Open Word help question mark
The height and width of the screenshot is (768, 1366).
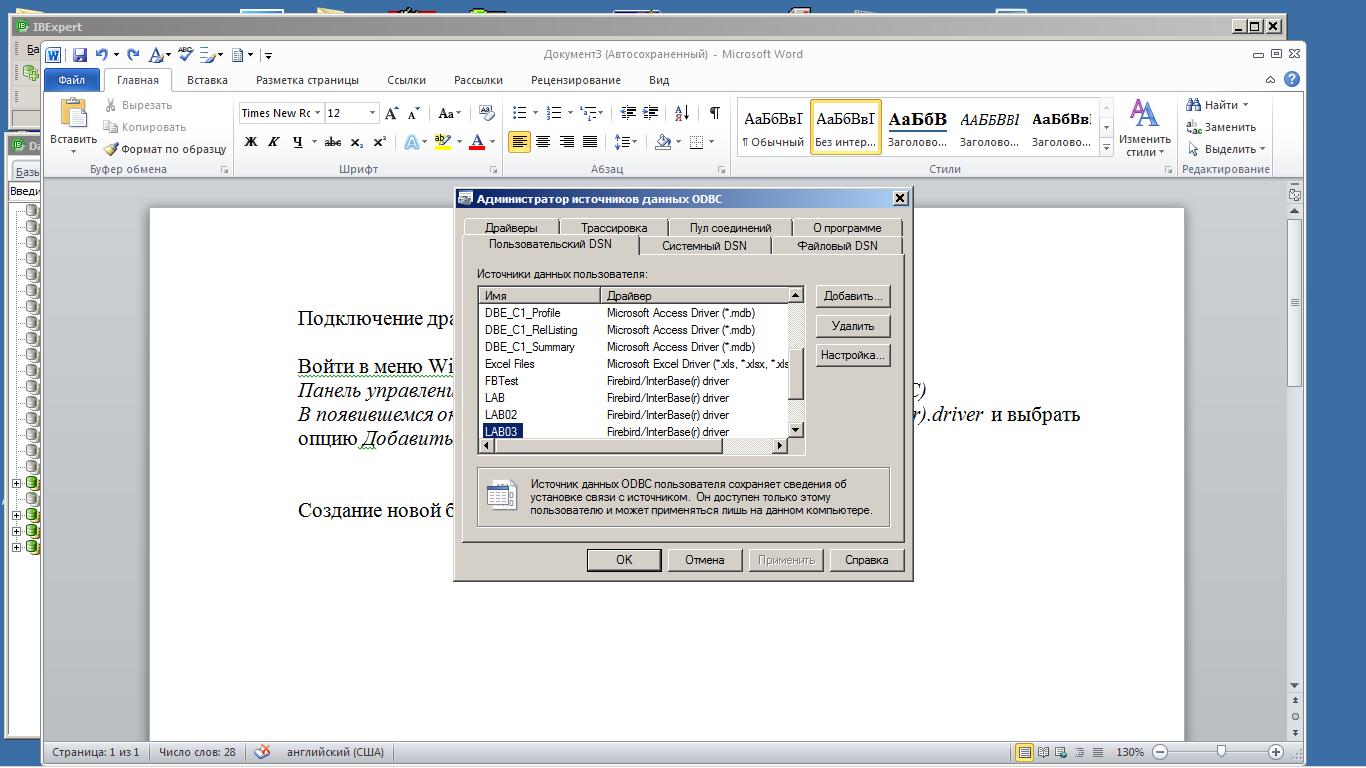pyautogui.click(x=1292, y=80)
